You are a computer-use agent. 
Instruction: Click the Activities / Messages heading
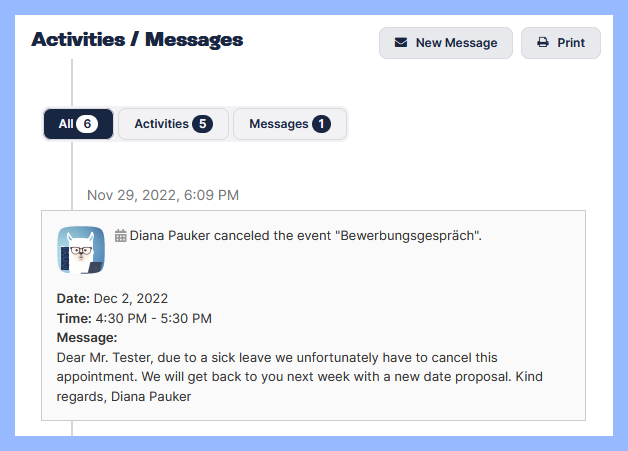(137, 40)
